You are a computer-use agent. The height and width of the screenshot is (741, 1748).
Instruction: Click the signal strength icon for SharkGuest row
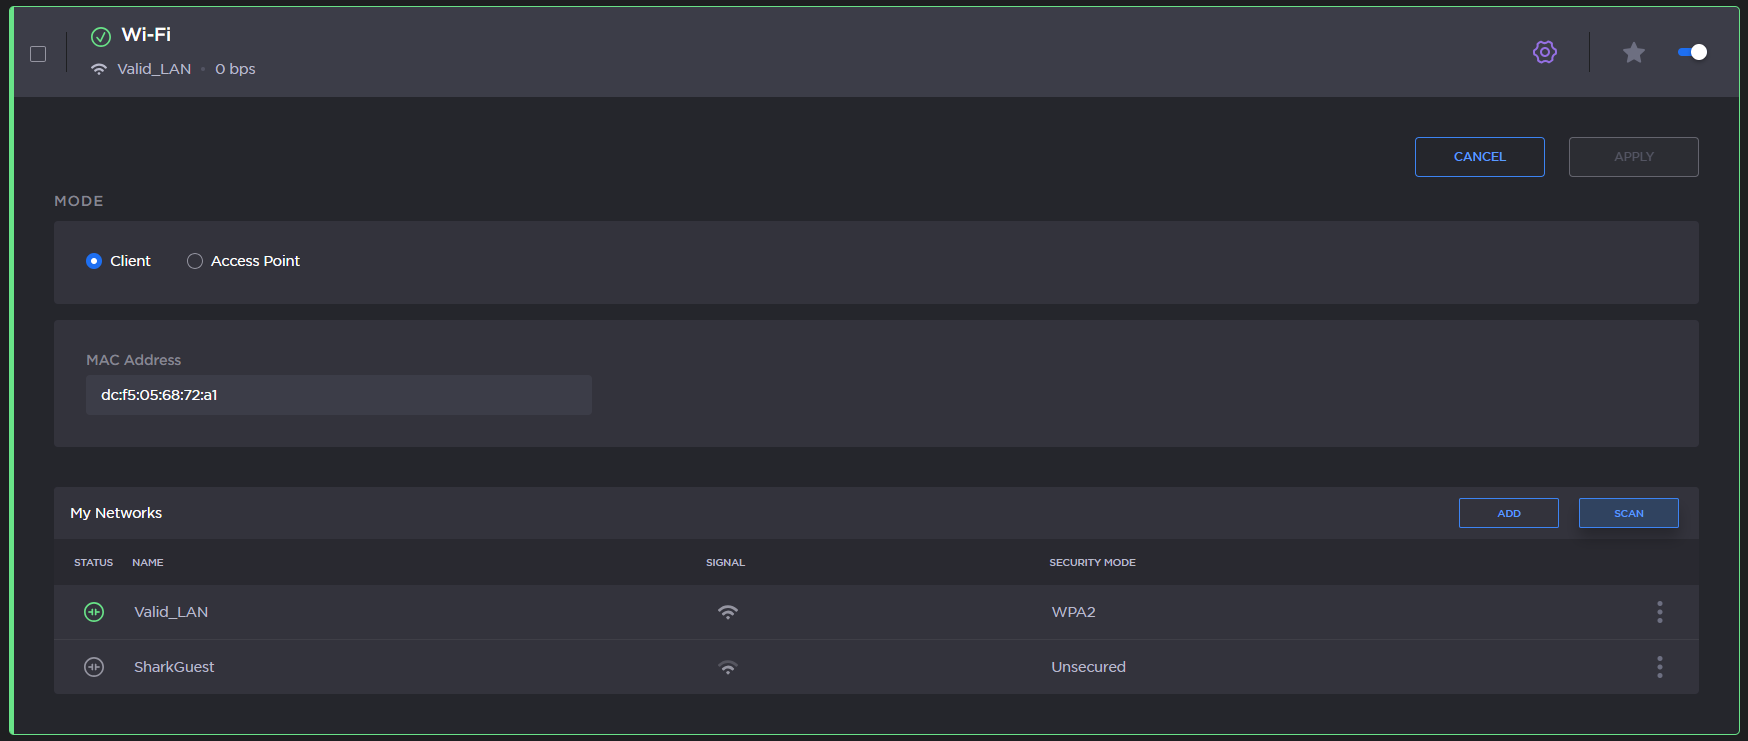tap(728, 667)
